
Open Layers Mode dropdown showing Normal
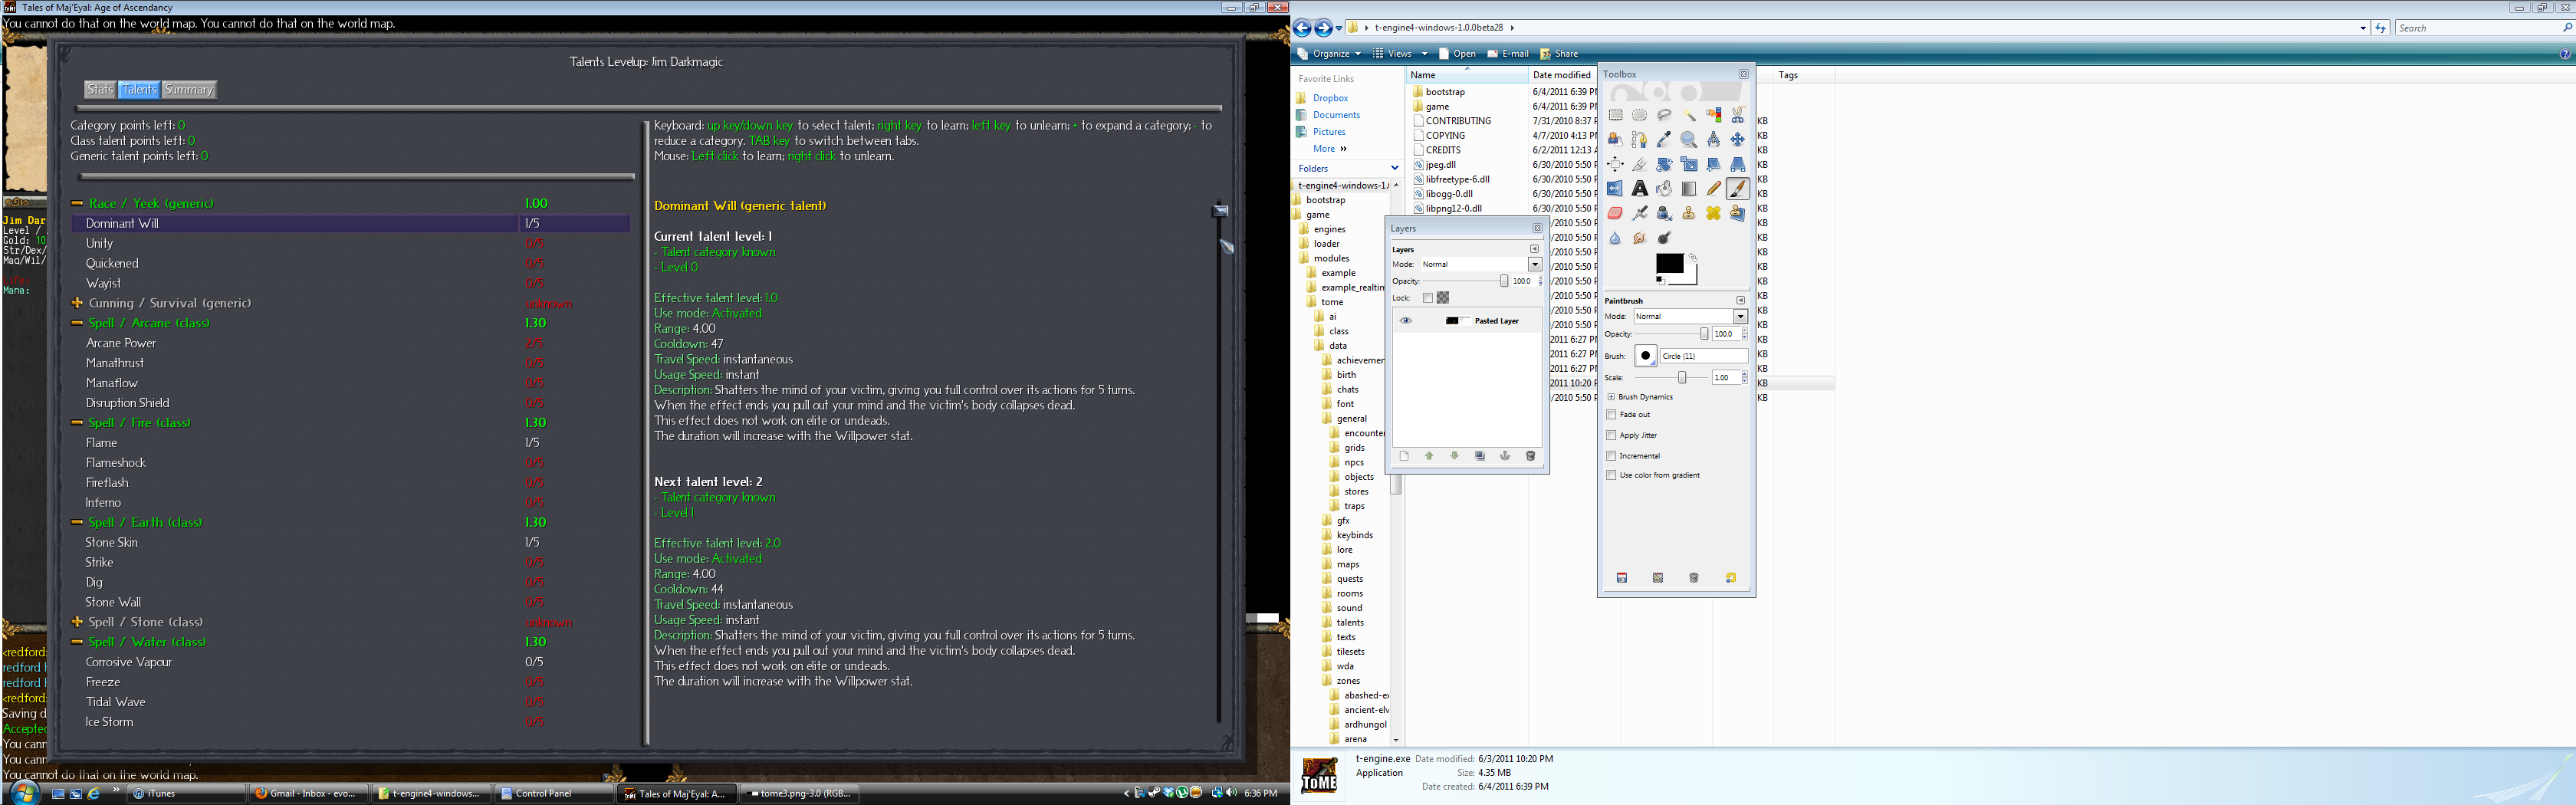coord(1481,264)
